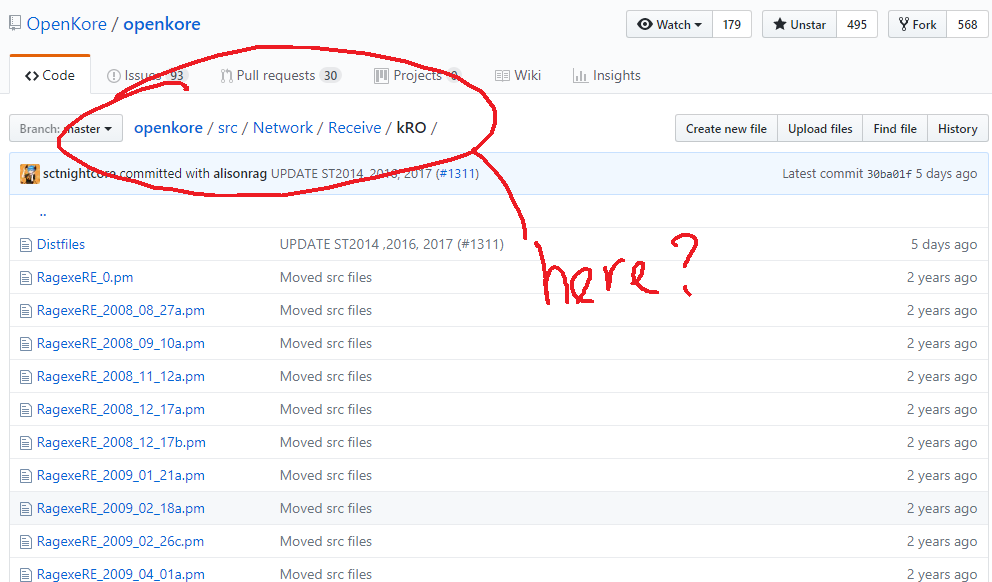Screen dimensions: 992x582
Task: Click the Fork button
Action: pos(917,24)
